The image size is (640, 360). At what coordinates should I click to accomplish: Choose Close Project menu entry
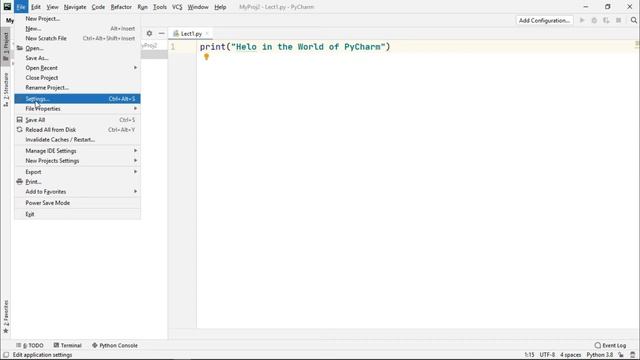[x=78, y=78]
